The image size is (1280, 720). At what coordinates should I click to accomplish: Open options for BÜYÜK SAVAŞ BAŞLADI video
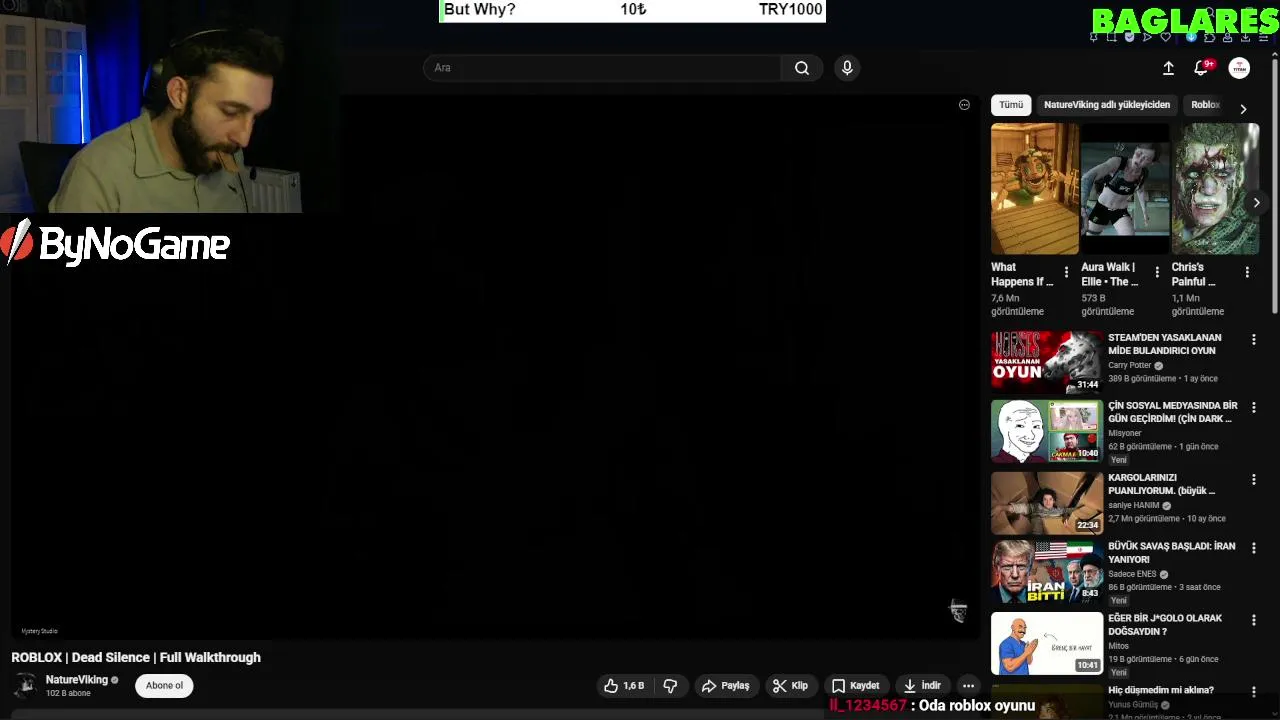[1253, 548]
